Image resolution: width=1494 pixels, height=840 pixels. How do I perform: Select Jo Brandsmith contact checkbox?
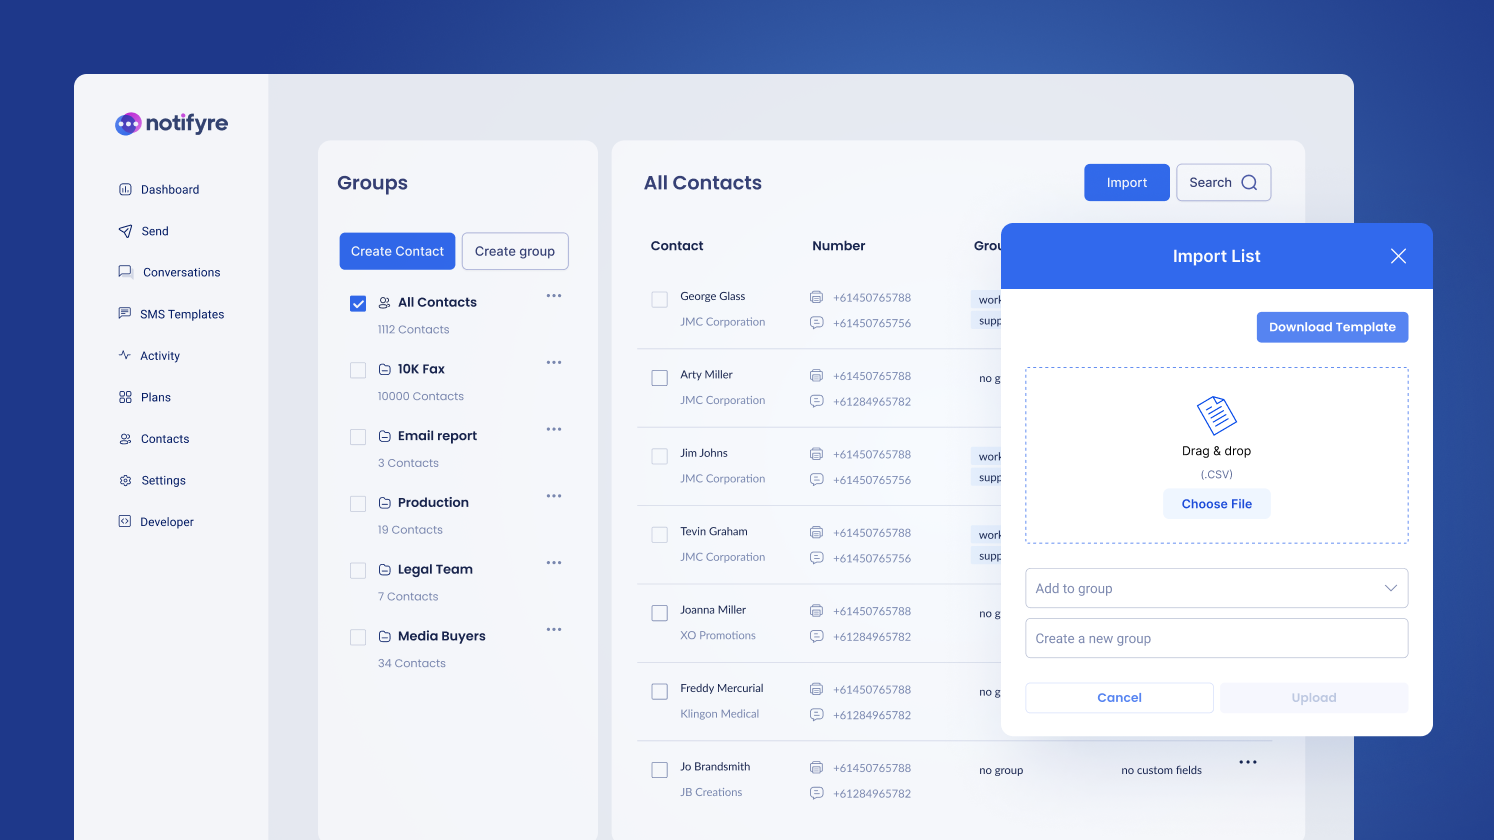(660, 770)
